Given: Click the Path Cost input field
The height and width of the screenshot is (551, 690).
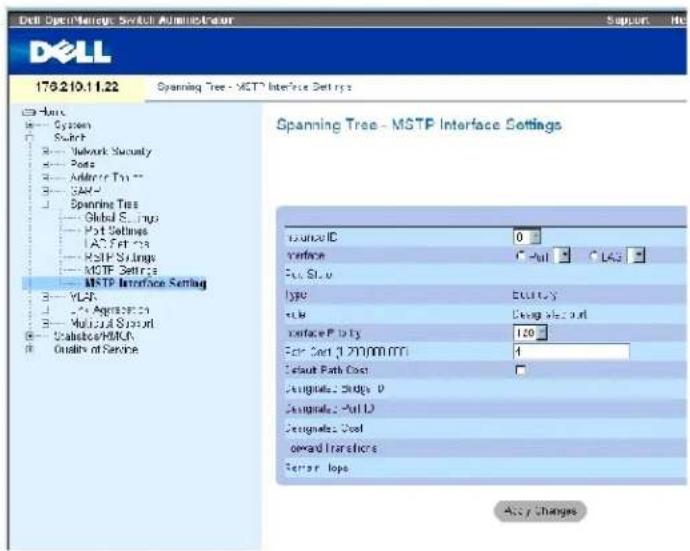Looking at the screenshot, I should [571, 351].
